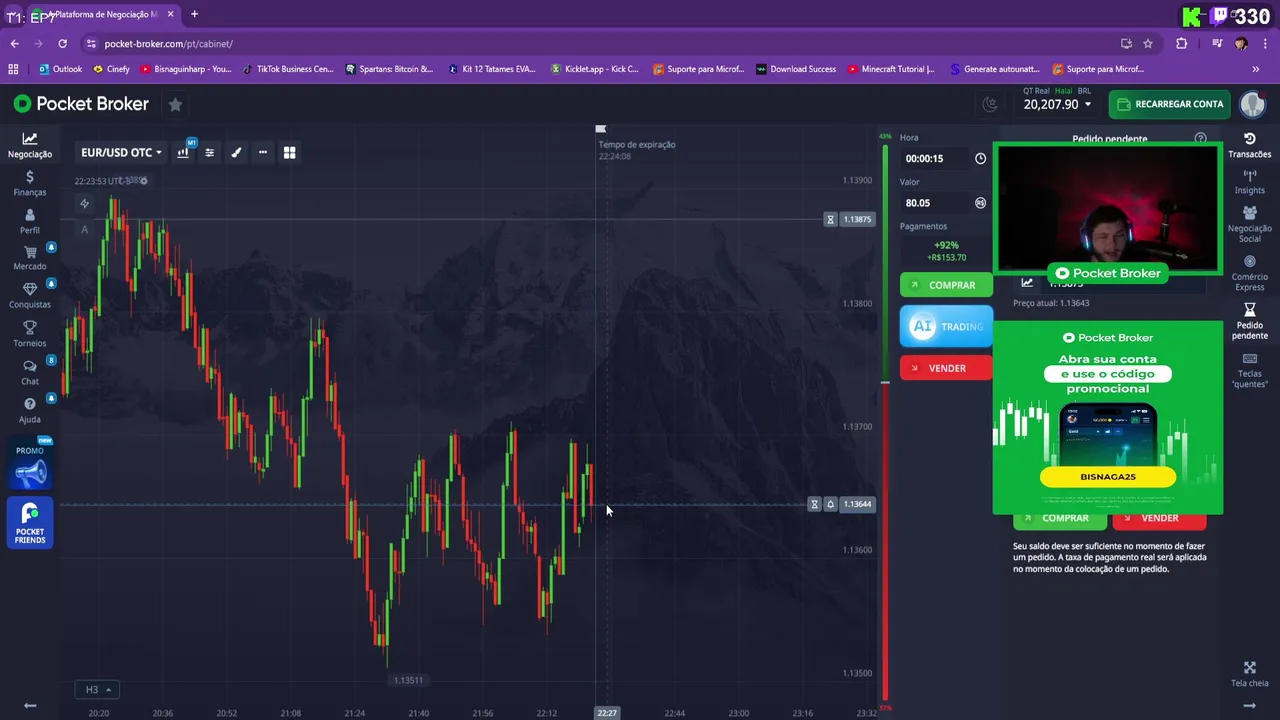Collapse the left sidebar with arrow
This screenshot has height=720, width=1280.
[x=30, y=705]
